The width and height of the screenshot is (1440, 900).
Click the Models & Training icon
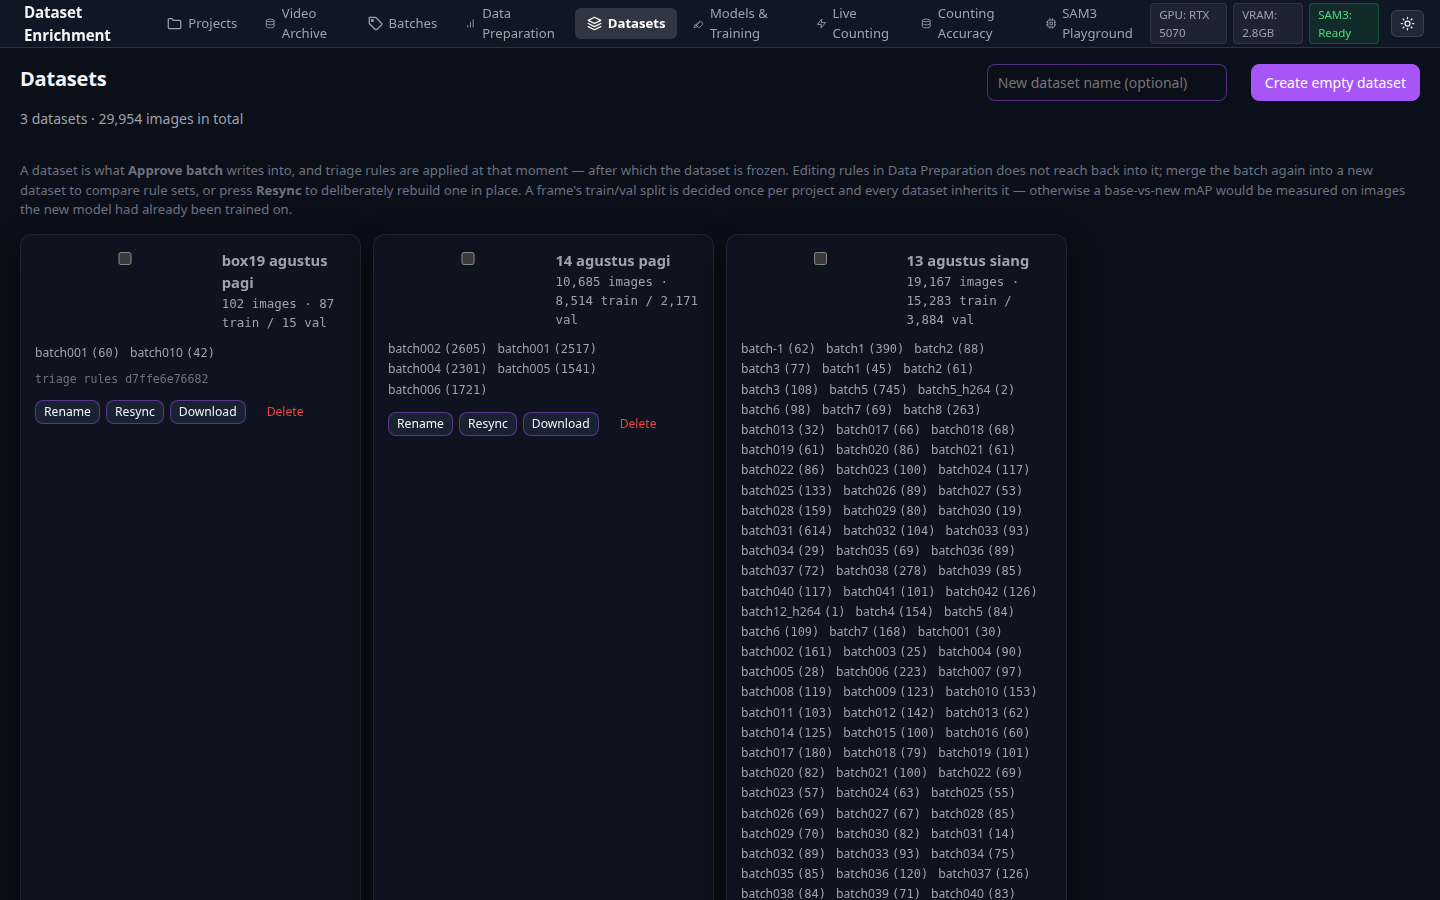coord(698,23)
